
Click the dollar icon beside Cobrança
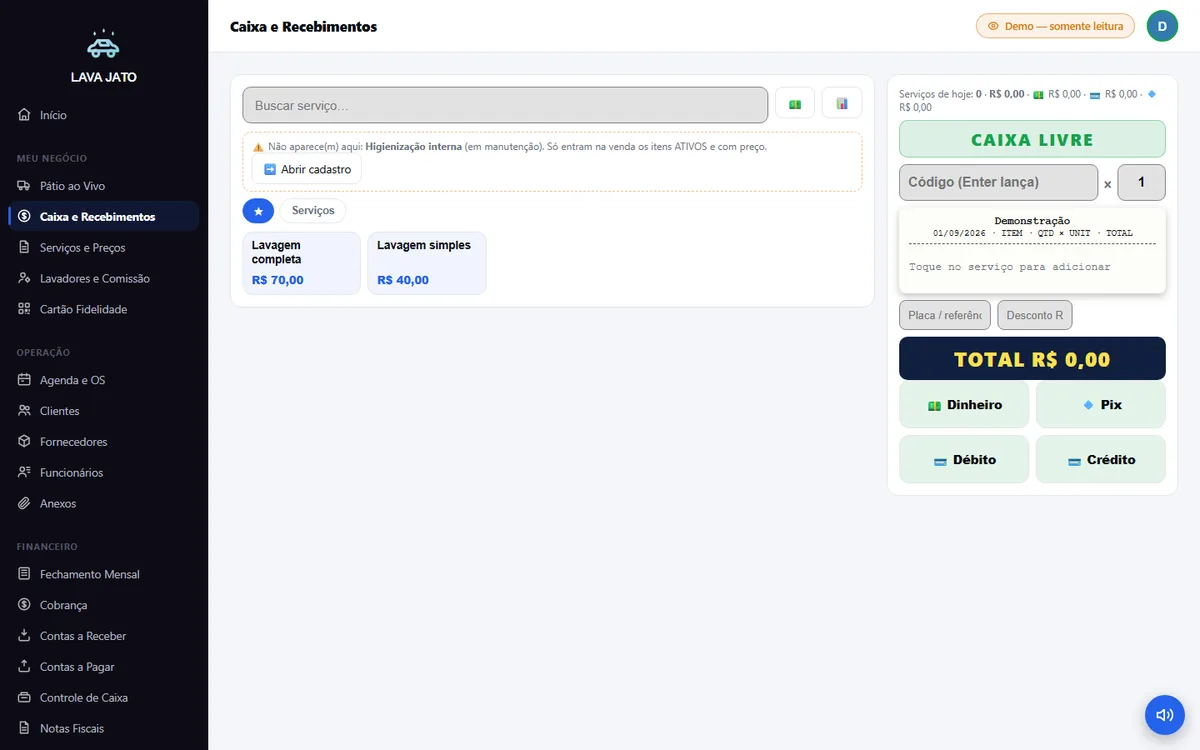24,605
